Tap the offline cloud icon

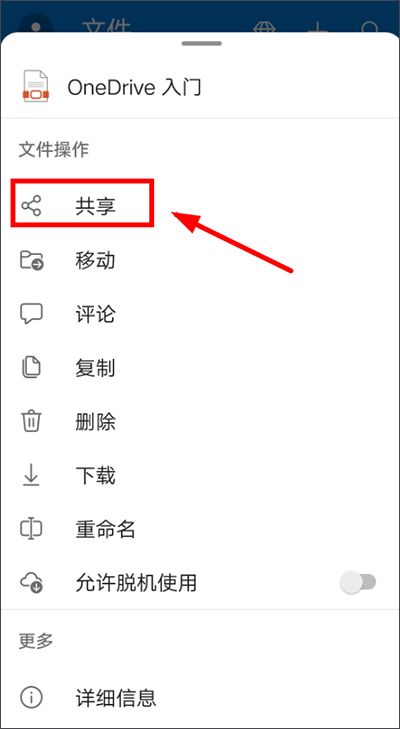pos(32,583)
